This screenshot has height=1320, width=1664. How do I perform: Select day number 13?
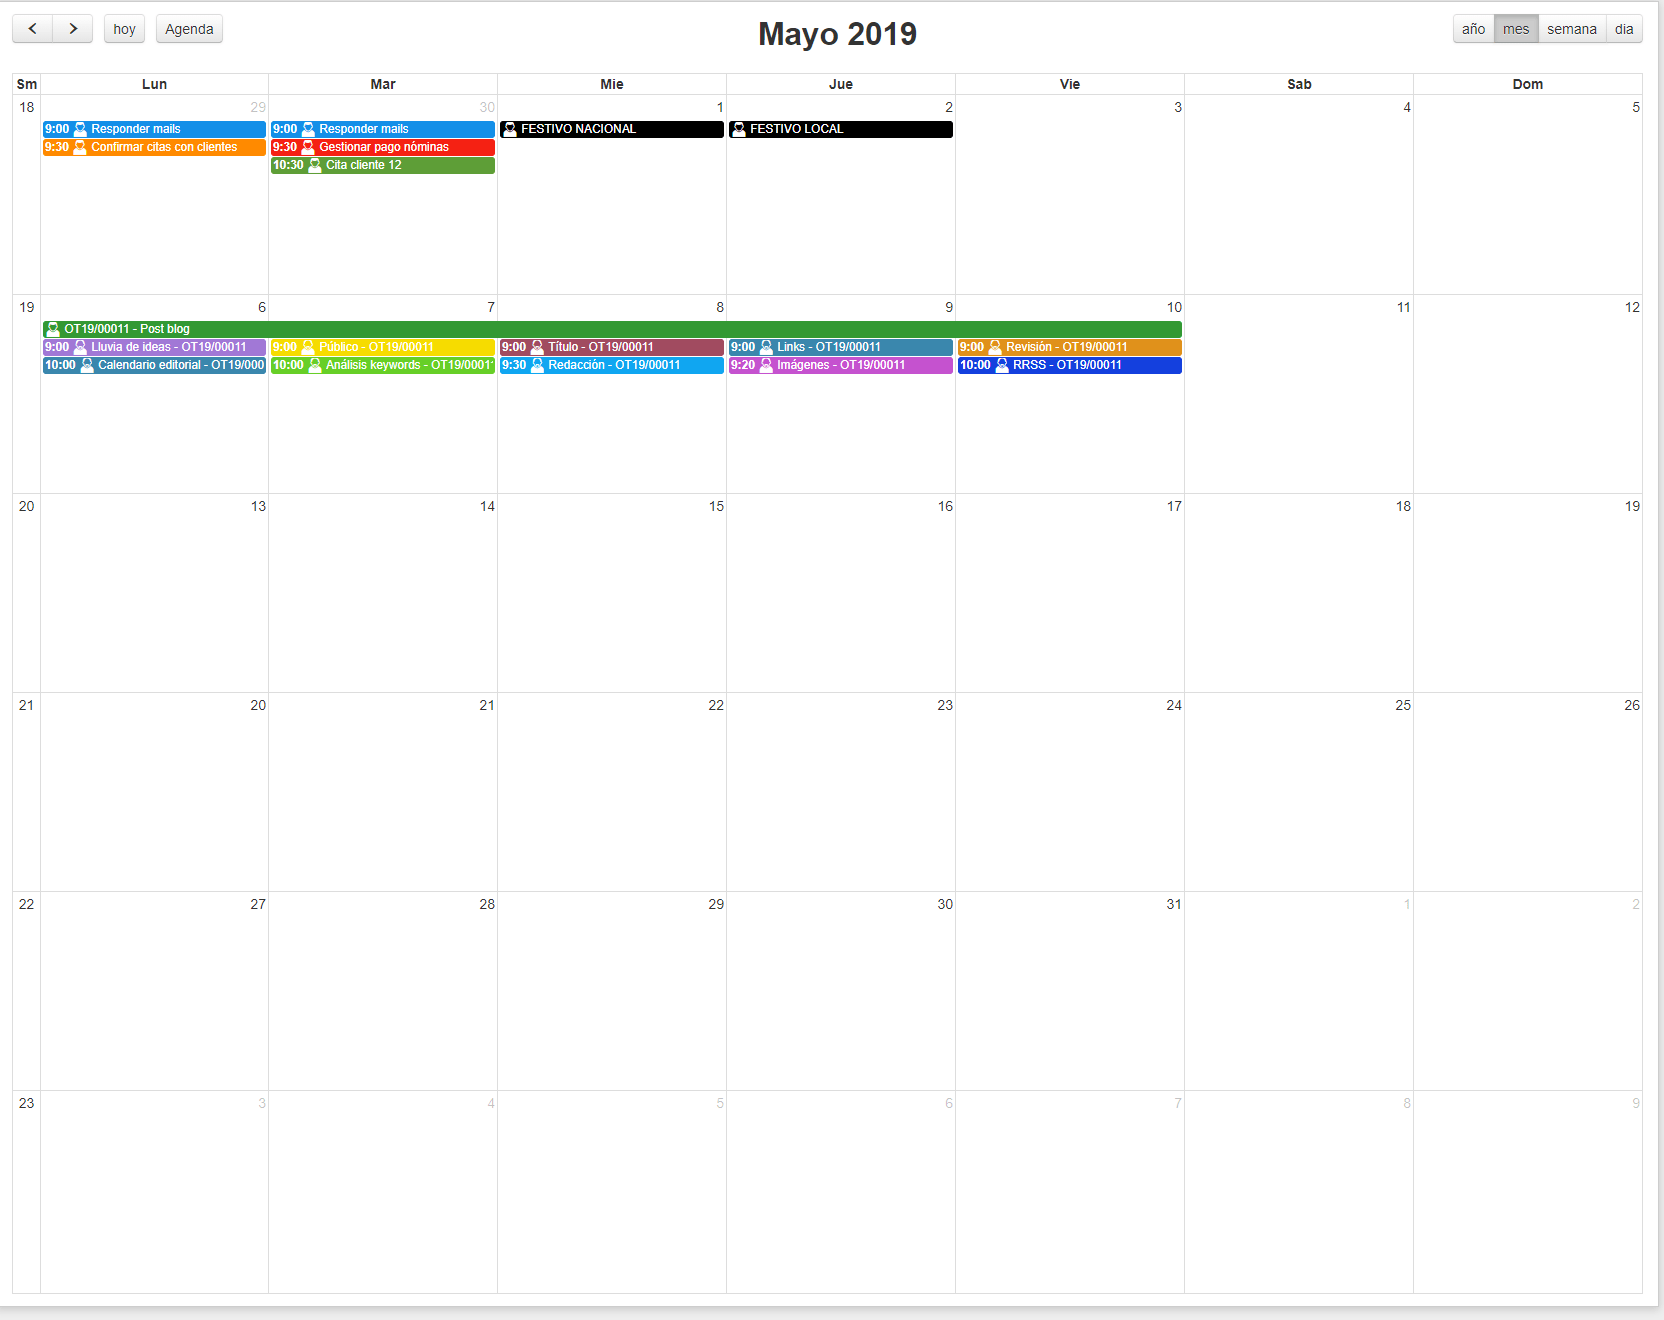(x=258, y=506)
